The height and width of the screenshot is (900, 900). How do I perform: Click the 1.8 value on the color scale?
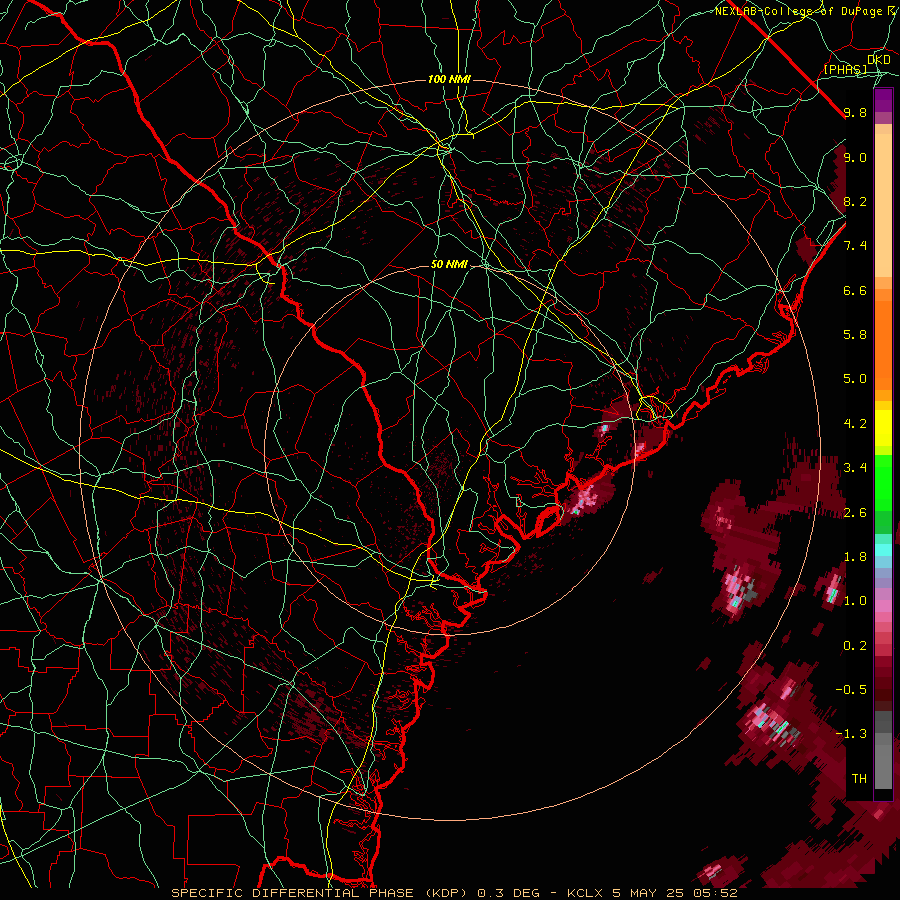[855, 557]
